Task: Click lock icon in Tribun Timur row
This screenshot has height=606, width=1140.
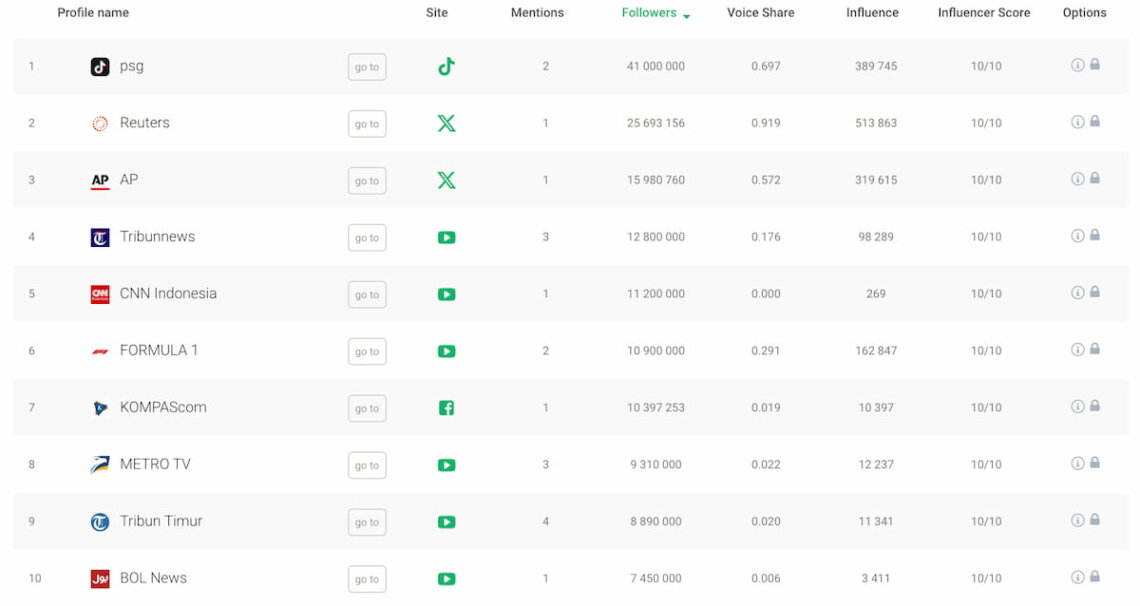Action: point(1095,520)
